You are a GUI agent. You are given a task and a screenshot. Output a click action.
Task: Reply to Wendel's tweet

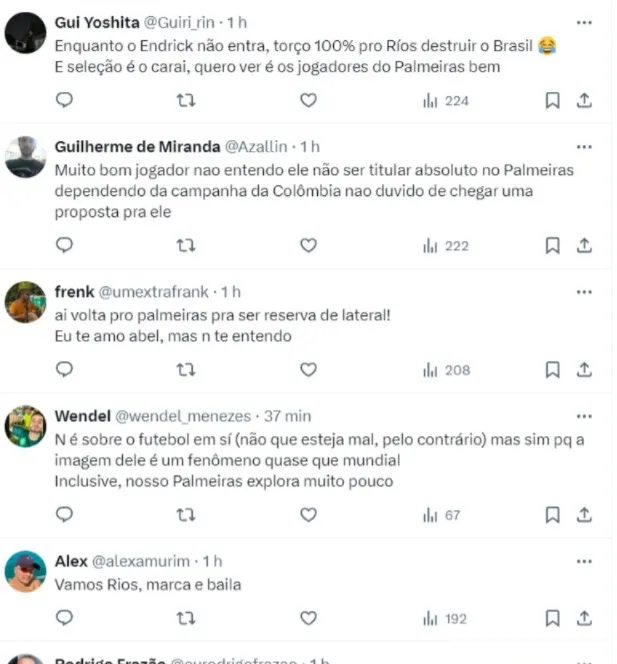(x=64, y=515)
